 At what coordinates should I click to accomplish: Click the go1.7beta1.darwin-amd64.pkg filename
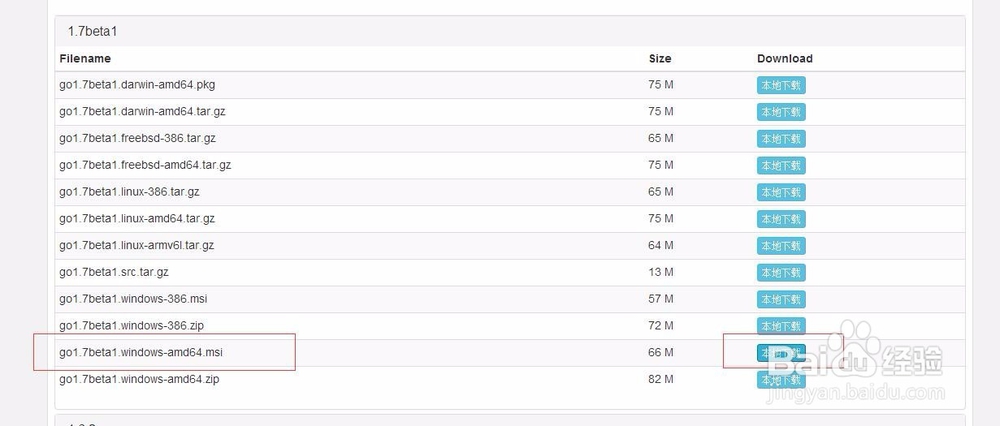pos(137,85)
